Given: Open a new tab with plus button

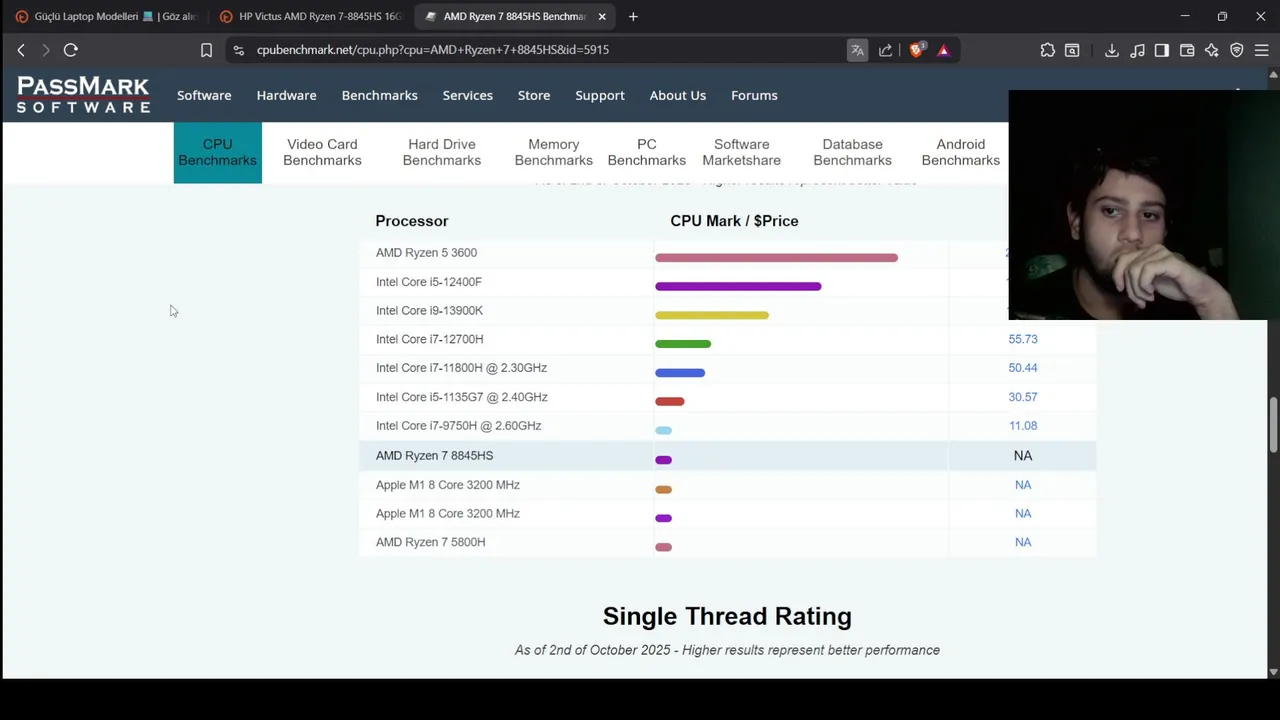Looking at the screenshot, I should (x=633, y=16).
